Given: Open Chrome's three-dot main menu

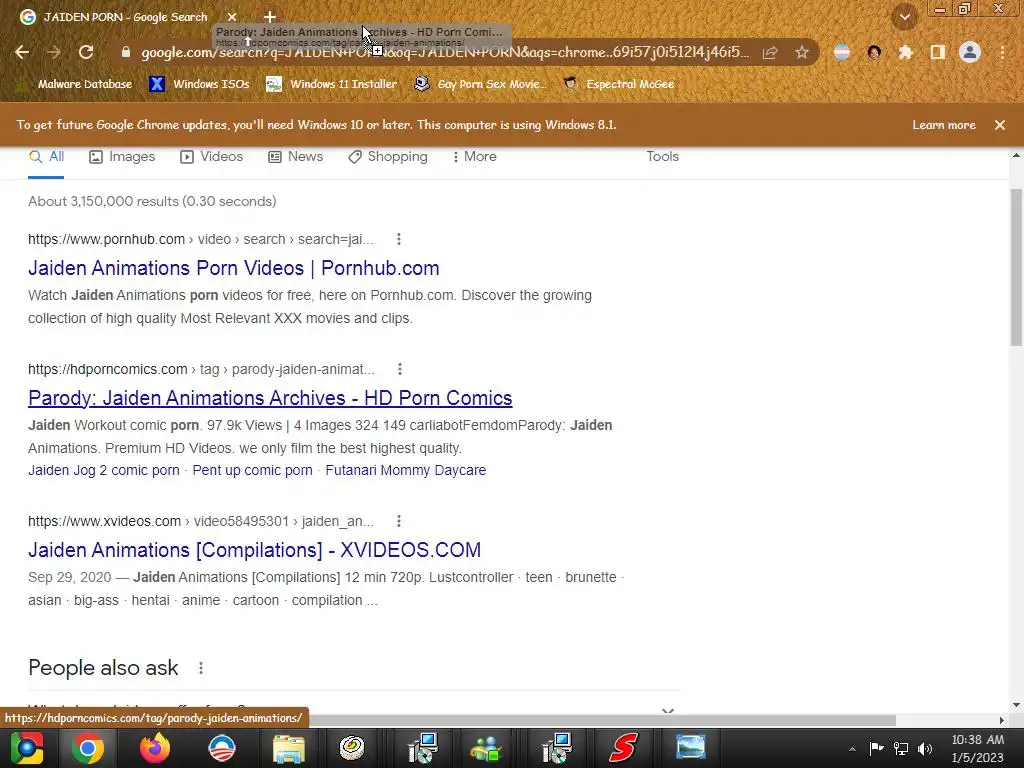Looking at the screenshot, I should coord(1002,52).
